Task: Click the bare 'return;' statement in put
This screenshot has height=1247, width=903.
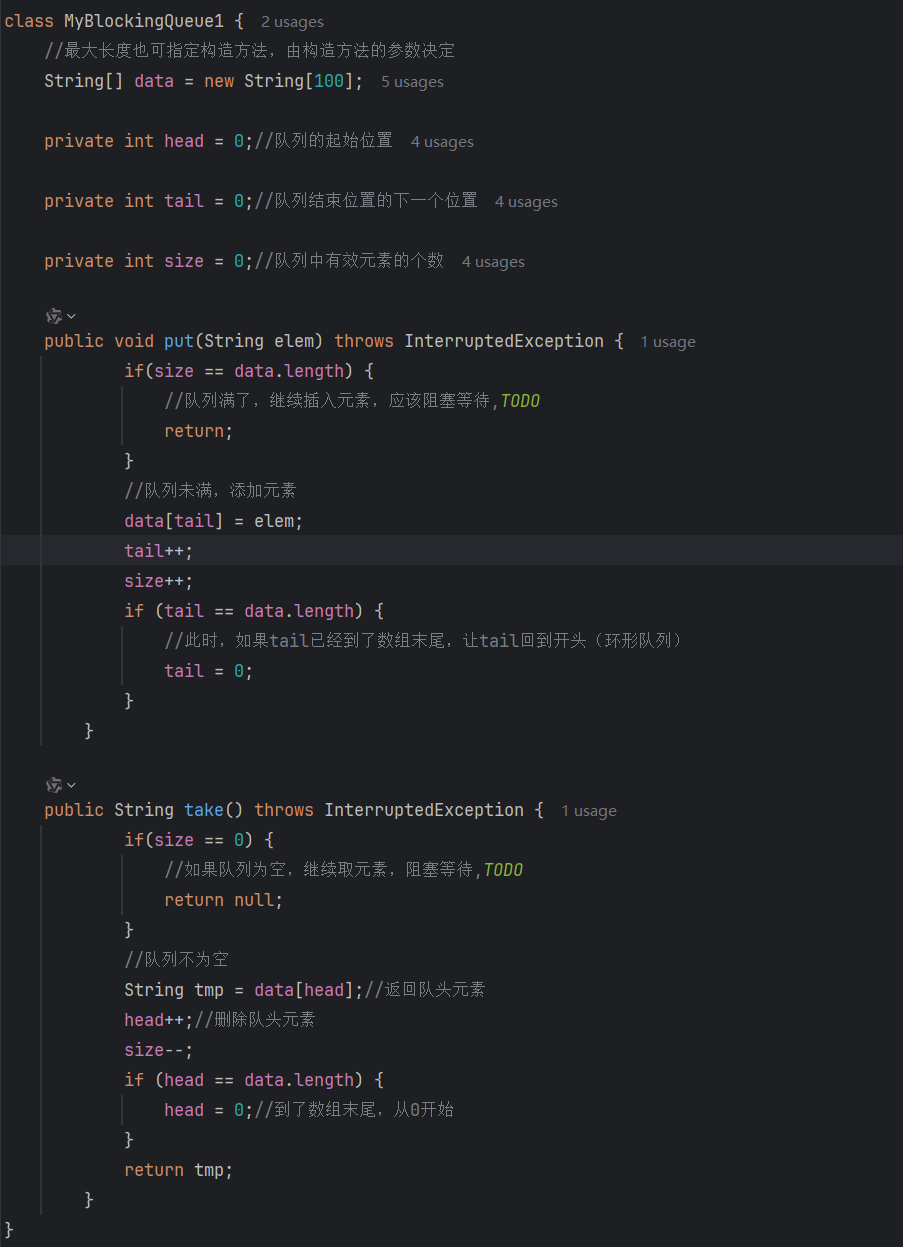Action: (199, 431)
